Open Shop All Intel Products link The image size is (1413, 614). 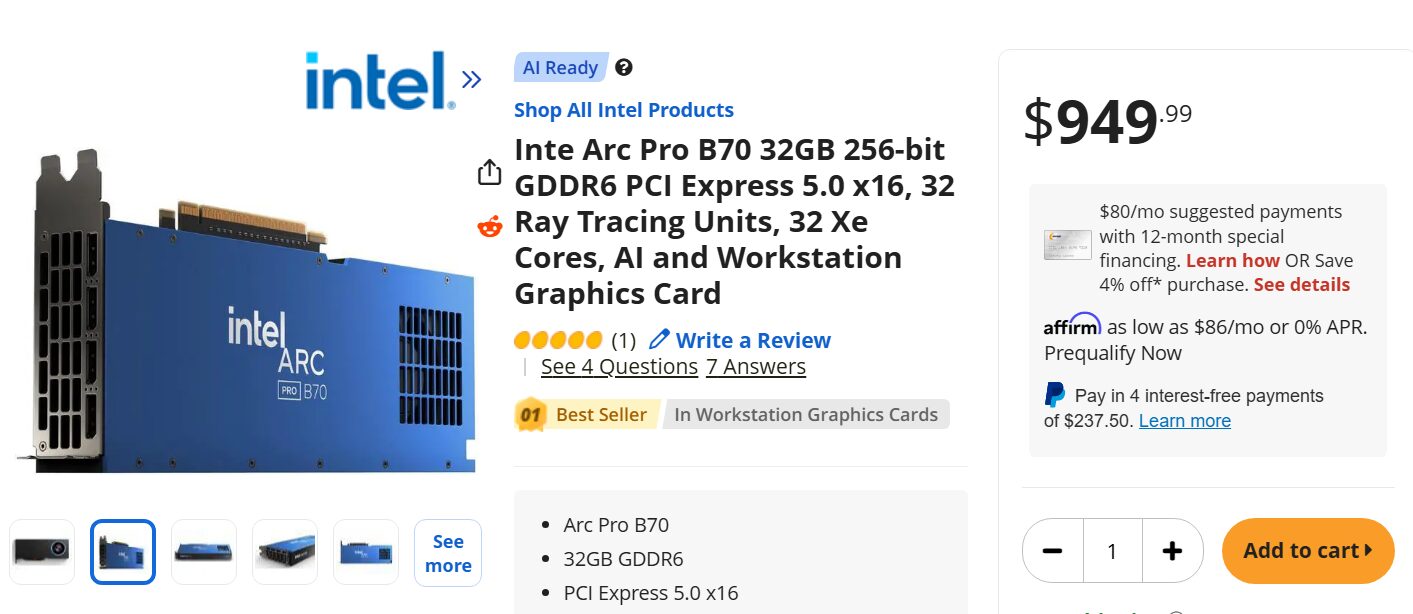point(624,110)
